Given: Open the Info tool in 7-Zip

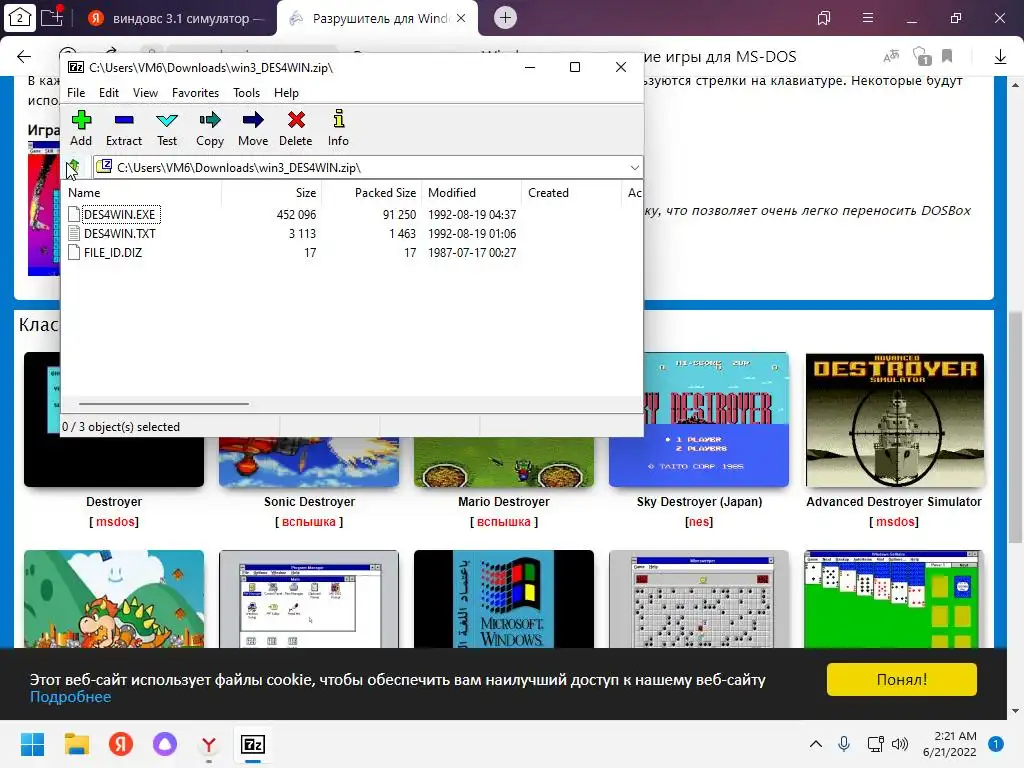Looking at the screenshot, I should [x=338, y=128].
